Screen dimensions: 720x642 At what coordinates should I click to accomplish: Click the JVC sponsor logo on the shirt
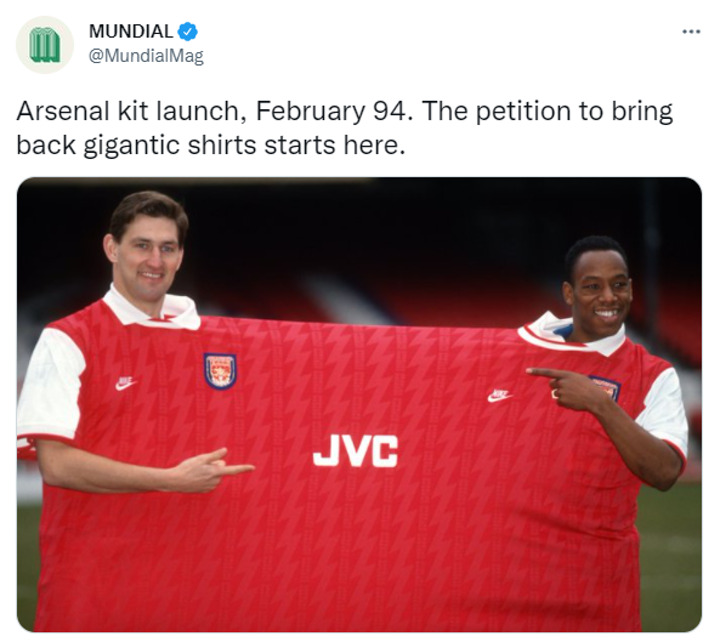(355, 451)
